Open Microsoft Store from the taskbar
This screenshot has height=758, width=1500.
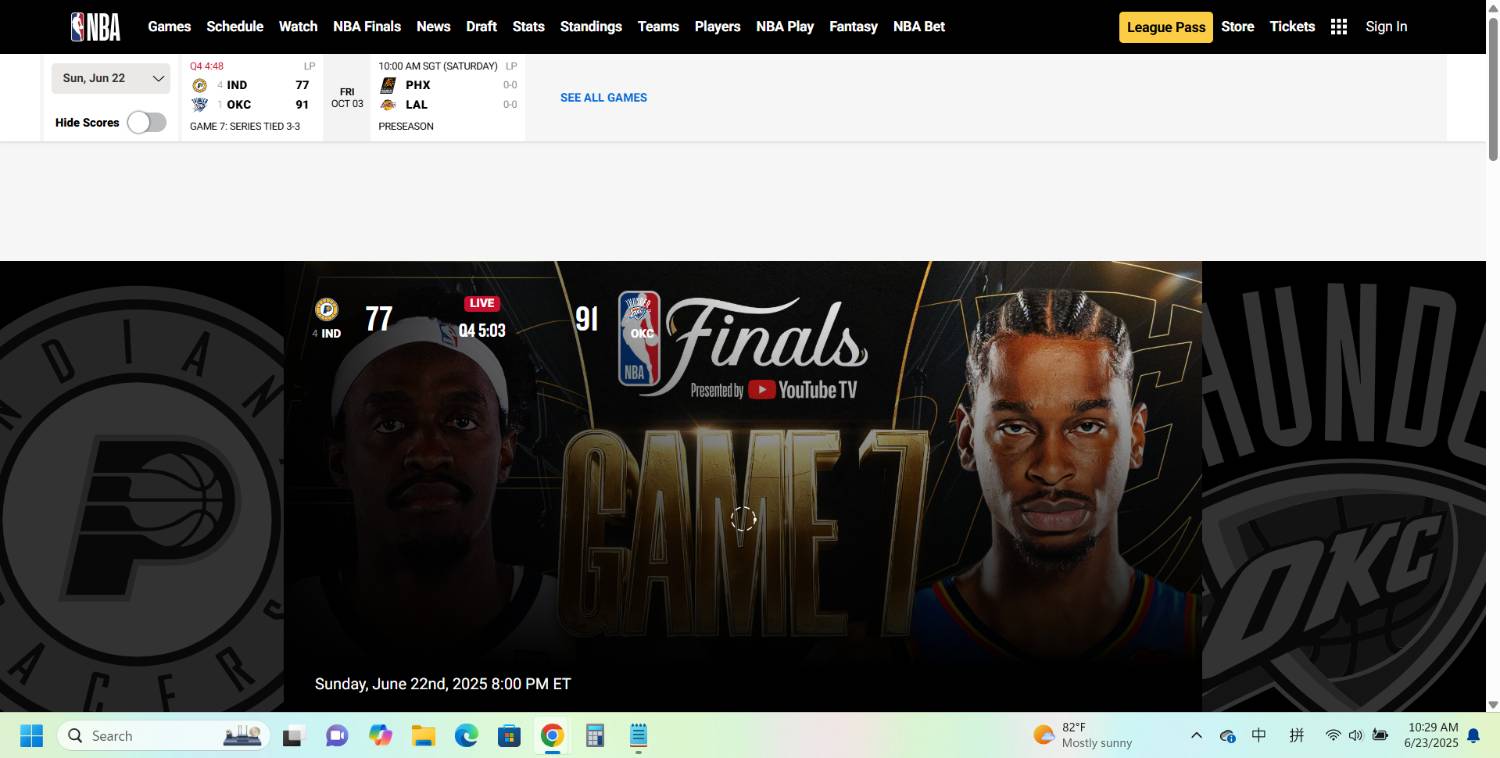[x=510, y=736]
